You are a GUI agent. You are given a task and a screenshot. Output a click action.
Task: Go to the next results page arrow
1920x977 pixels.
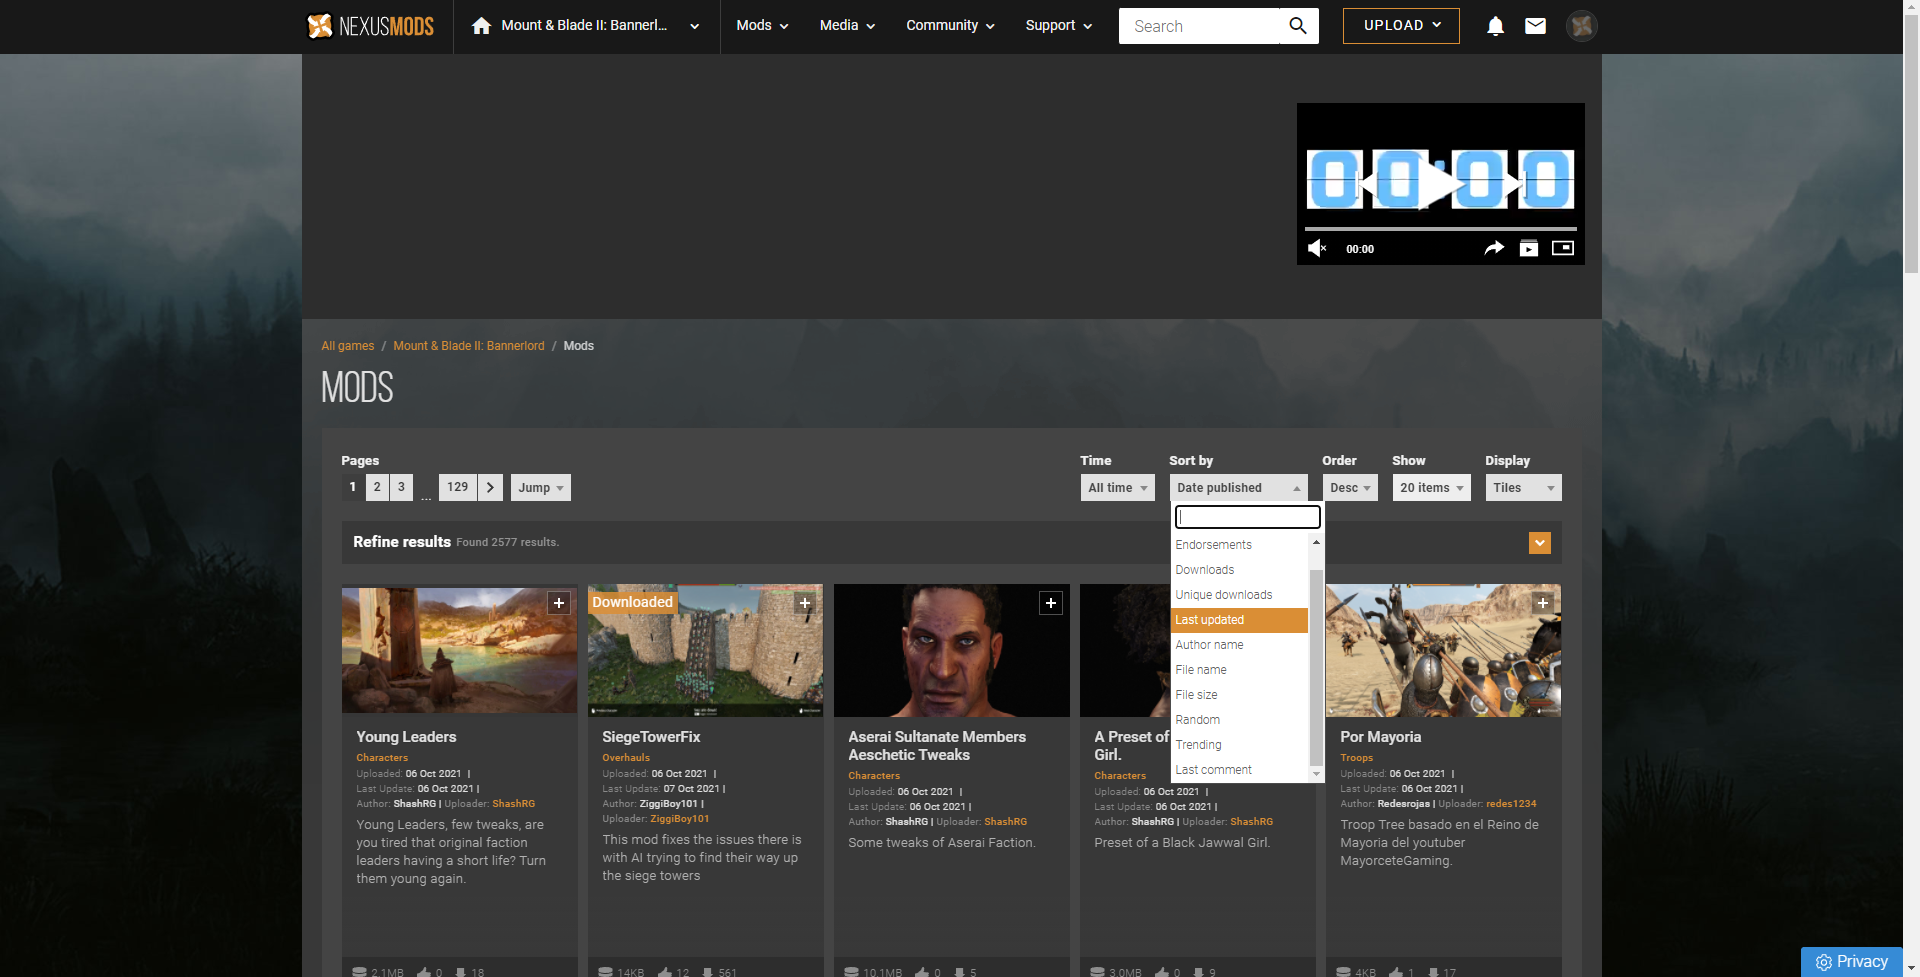click(490, 487)
